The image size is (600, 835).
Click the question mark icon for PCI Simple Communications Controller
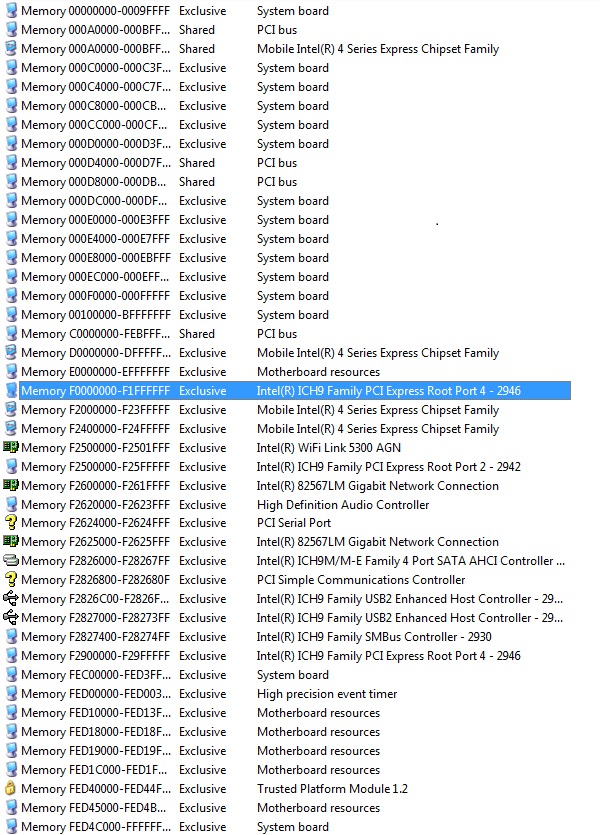[11, 579]
